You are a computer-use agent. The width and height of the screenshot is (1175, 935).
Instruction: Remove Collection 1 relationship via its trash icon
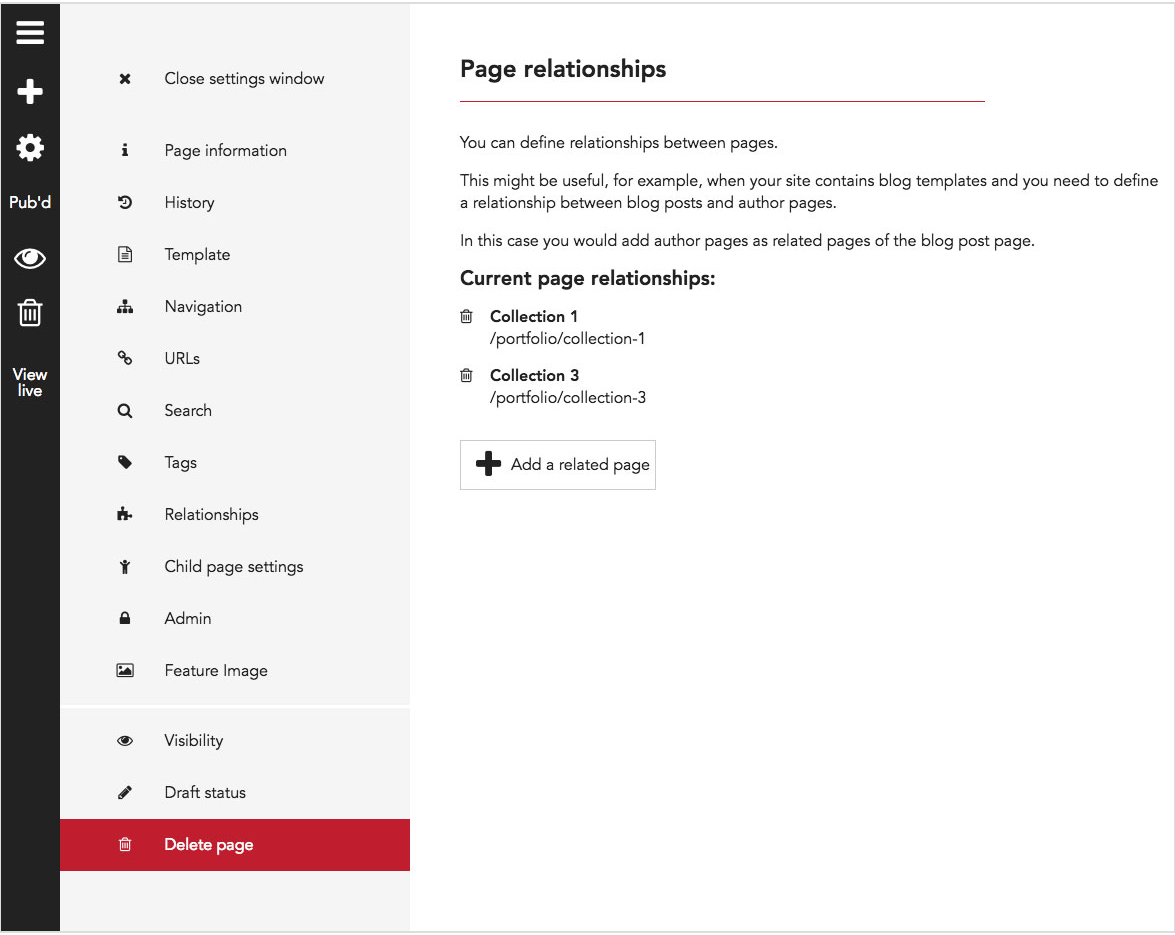tap(466, 316)
